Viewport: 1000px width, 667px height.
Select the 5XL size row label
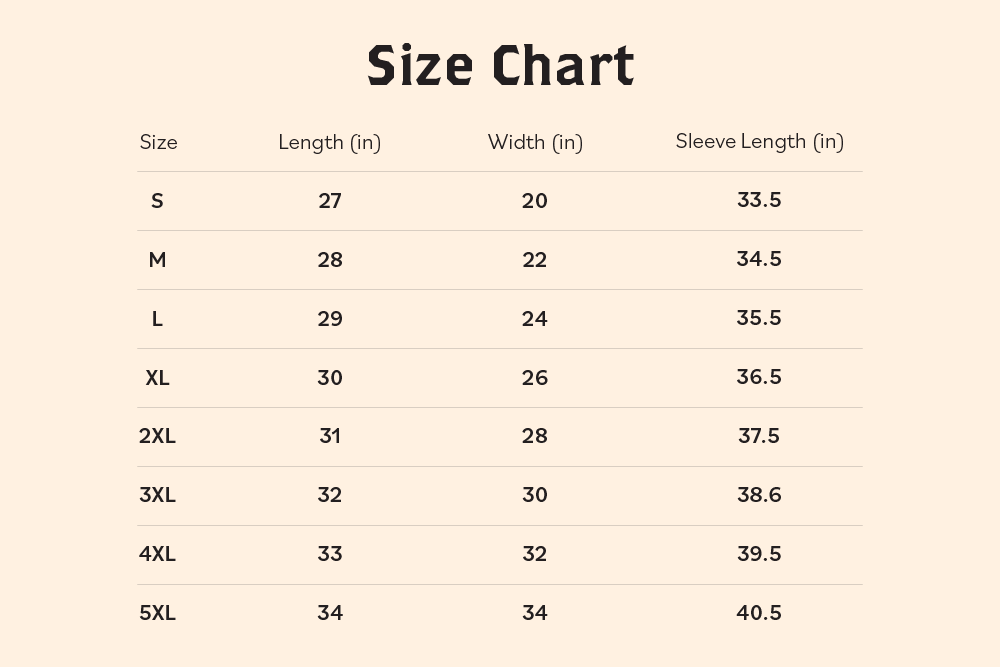coord(157,613)
